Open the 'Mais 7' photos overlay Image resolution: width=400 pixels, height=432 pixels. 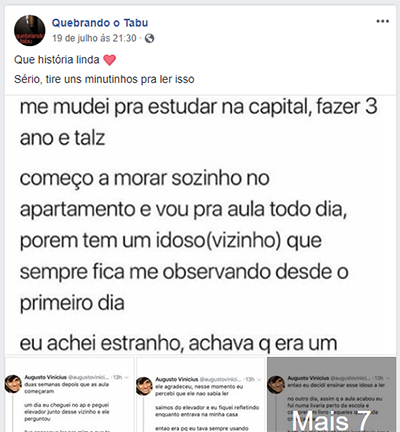pos(331,395)
